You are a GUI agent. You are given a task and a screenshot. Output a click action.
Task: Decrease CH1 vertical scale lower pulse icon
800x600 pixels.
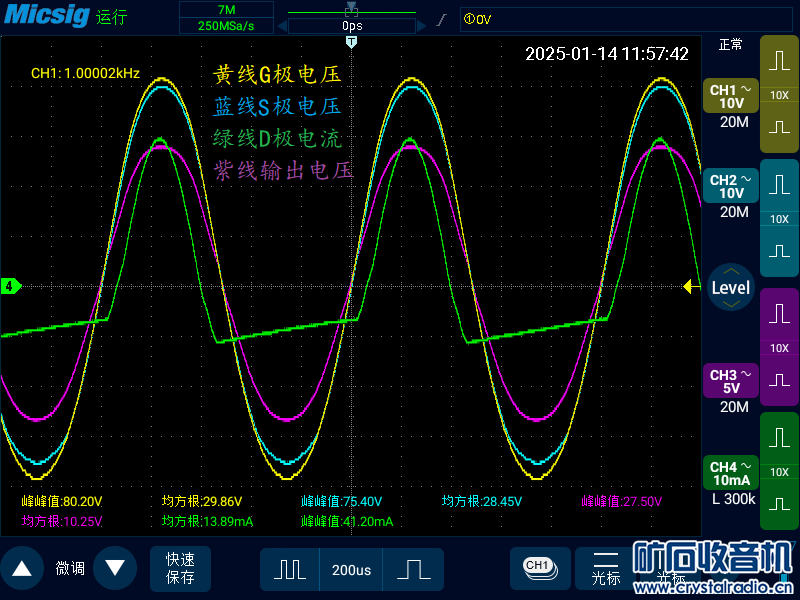[x=780, y=127]
